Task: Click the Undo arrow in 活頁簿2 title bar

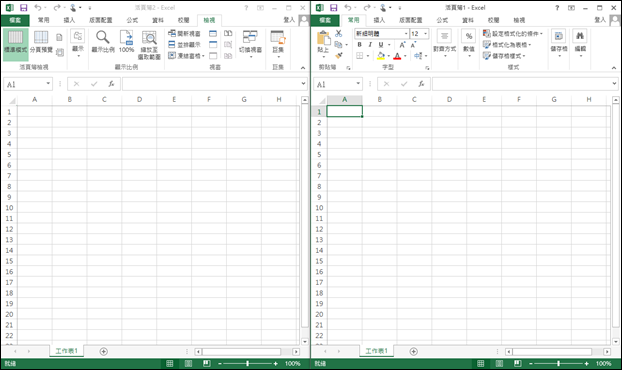Action: click(x=38, y=8)
